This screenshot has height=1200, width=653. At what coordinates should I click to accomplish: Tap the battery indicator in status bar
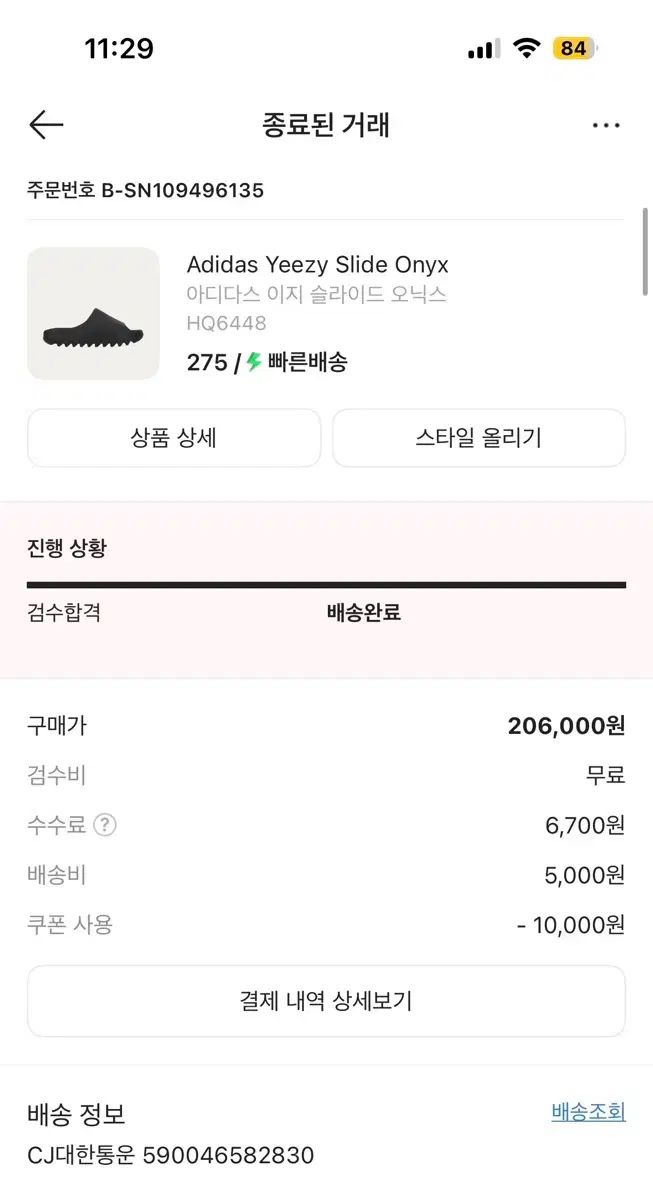click(x=575, y=49)
